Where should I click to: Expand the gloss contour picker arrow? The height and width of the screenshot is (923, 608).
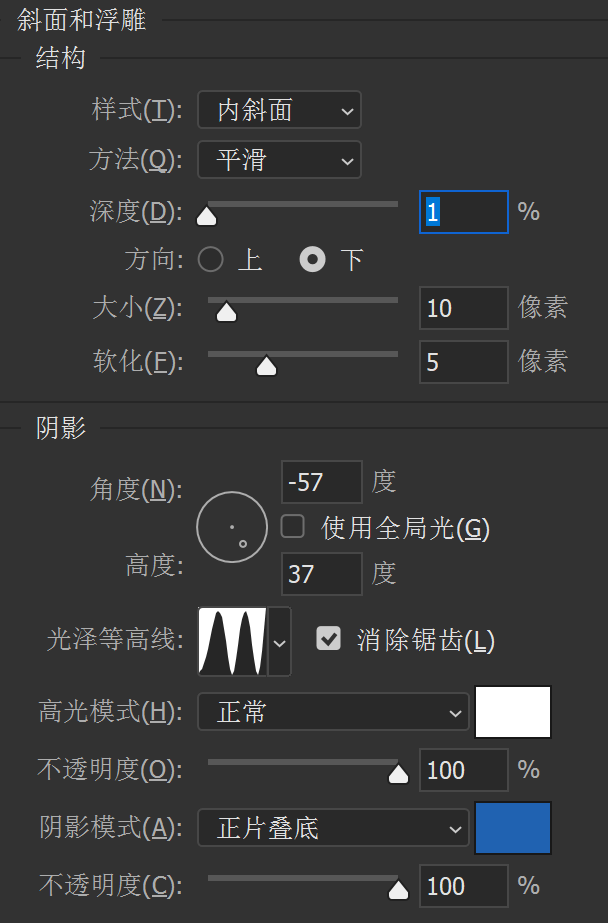(280, 641)
